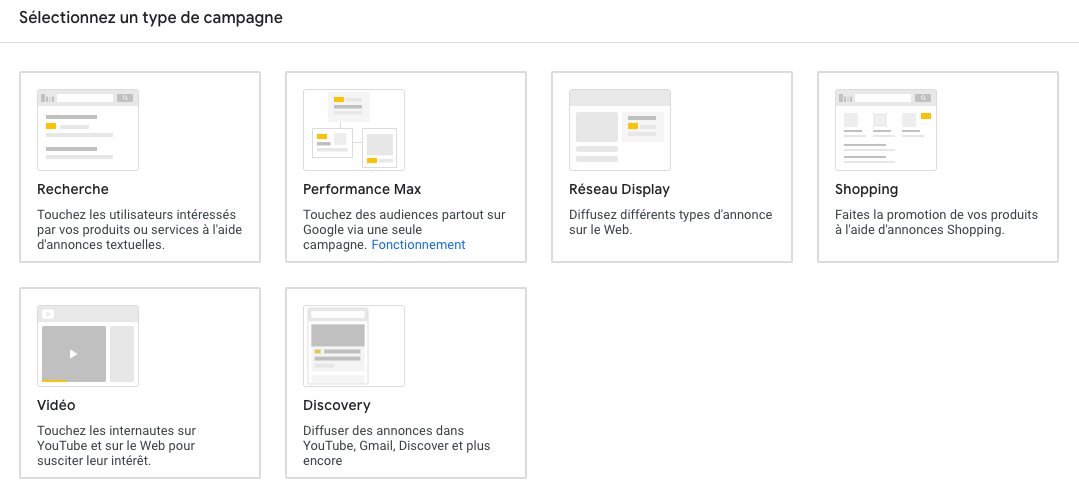Choose the Recherche campaign title
Viewport: 1079px width, 502px height.
click(x=73, y=189)
